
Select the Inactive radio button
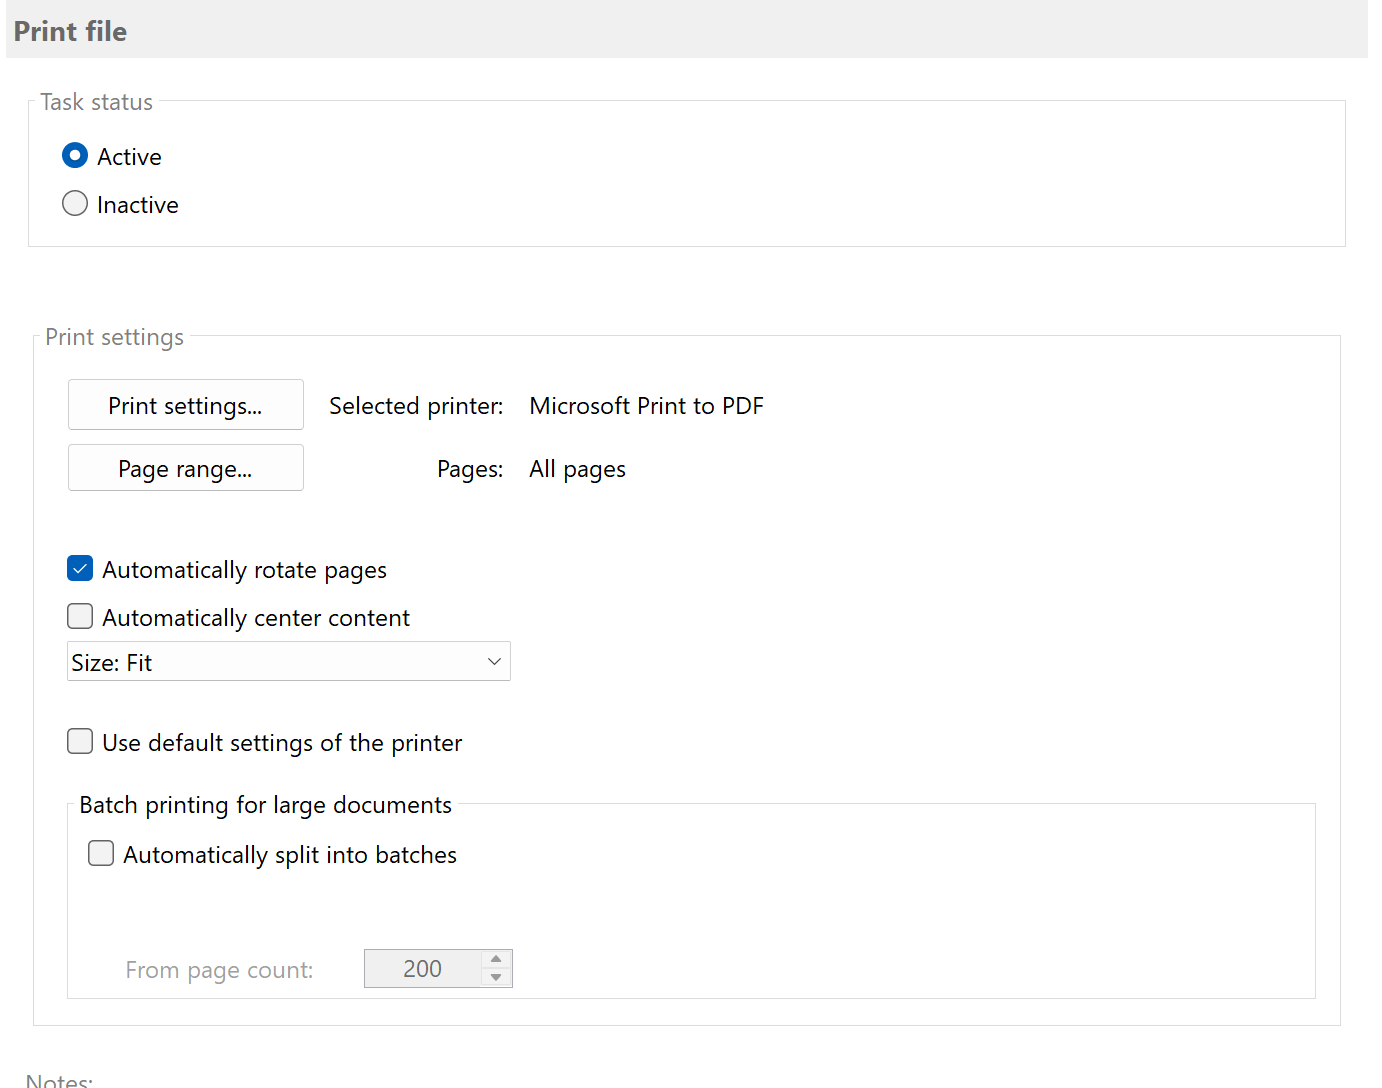tap(75, 203)
